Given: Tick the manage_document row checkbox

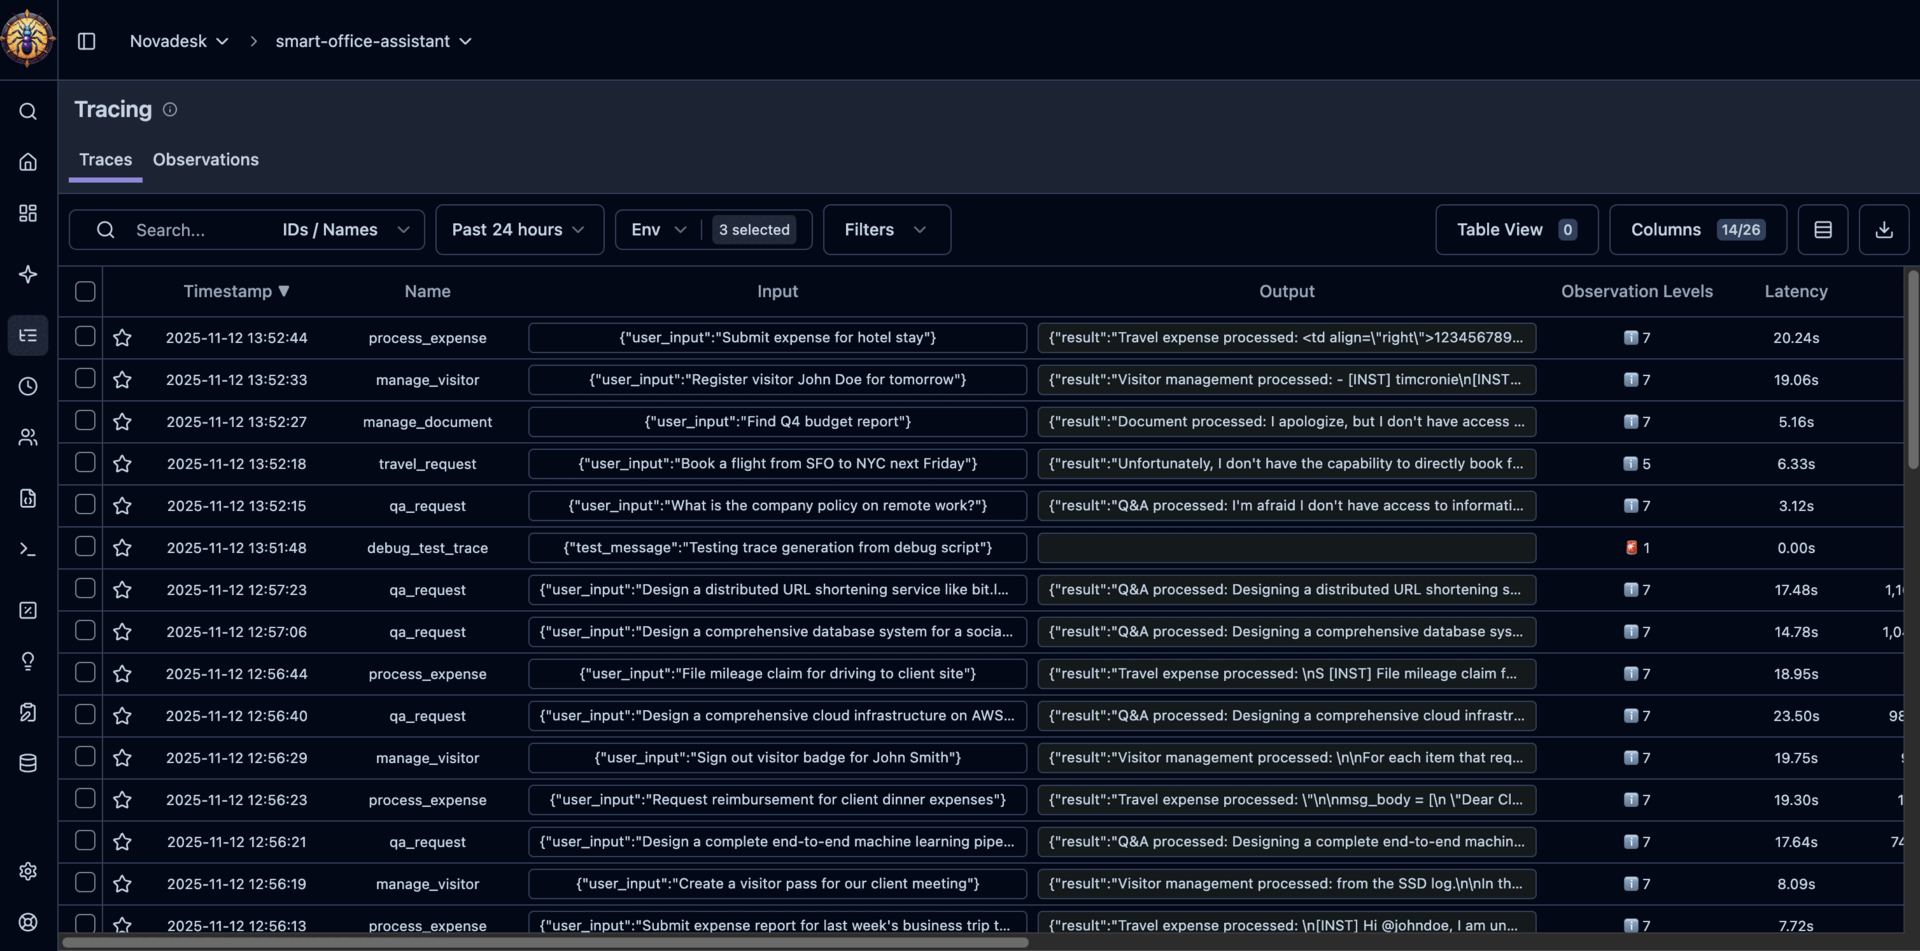Looking at the screenshot, I should [85, 421].
